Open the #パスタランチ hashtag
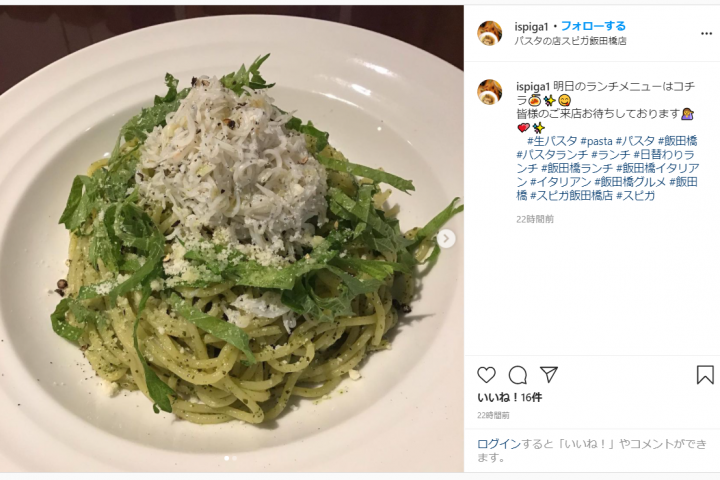This screenshot has width=720, height=480. tap(552, 155)
